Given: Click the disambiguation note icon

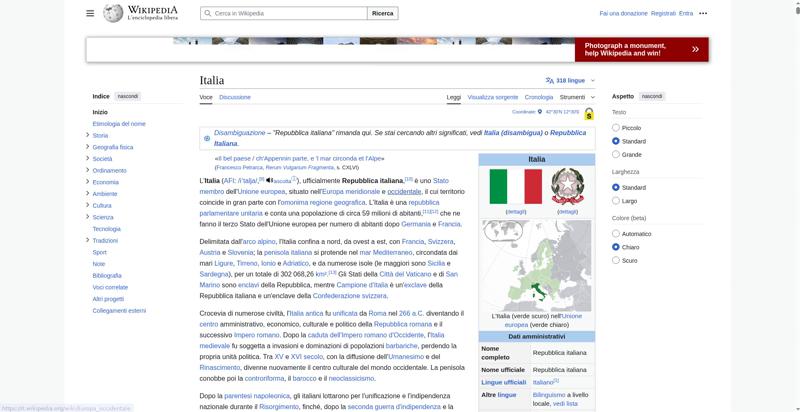Looking at the screenshot, I should pos(207,138).
